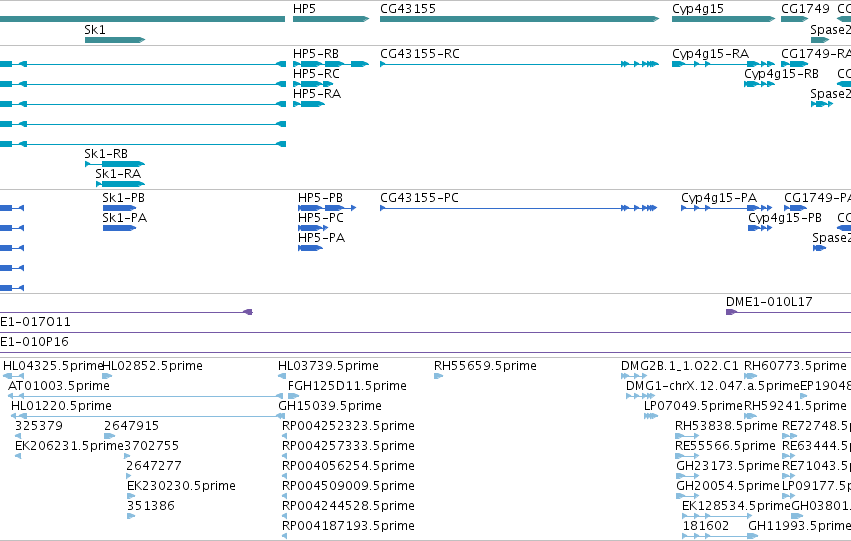The height and width of the screenshot is (541, 851).
Task: Click GH11993.5prime EST label
Action: pyautogui.click(x=799, y=526)
